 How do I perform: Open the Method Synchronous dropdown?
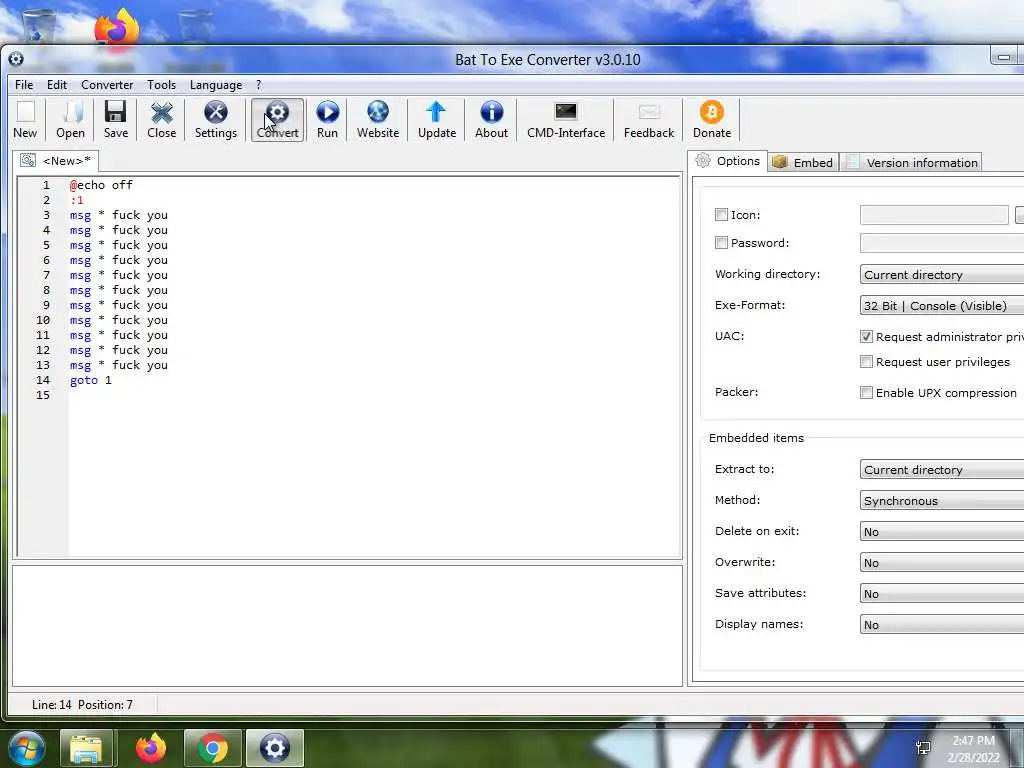(x=942, y=501)
